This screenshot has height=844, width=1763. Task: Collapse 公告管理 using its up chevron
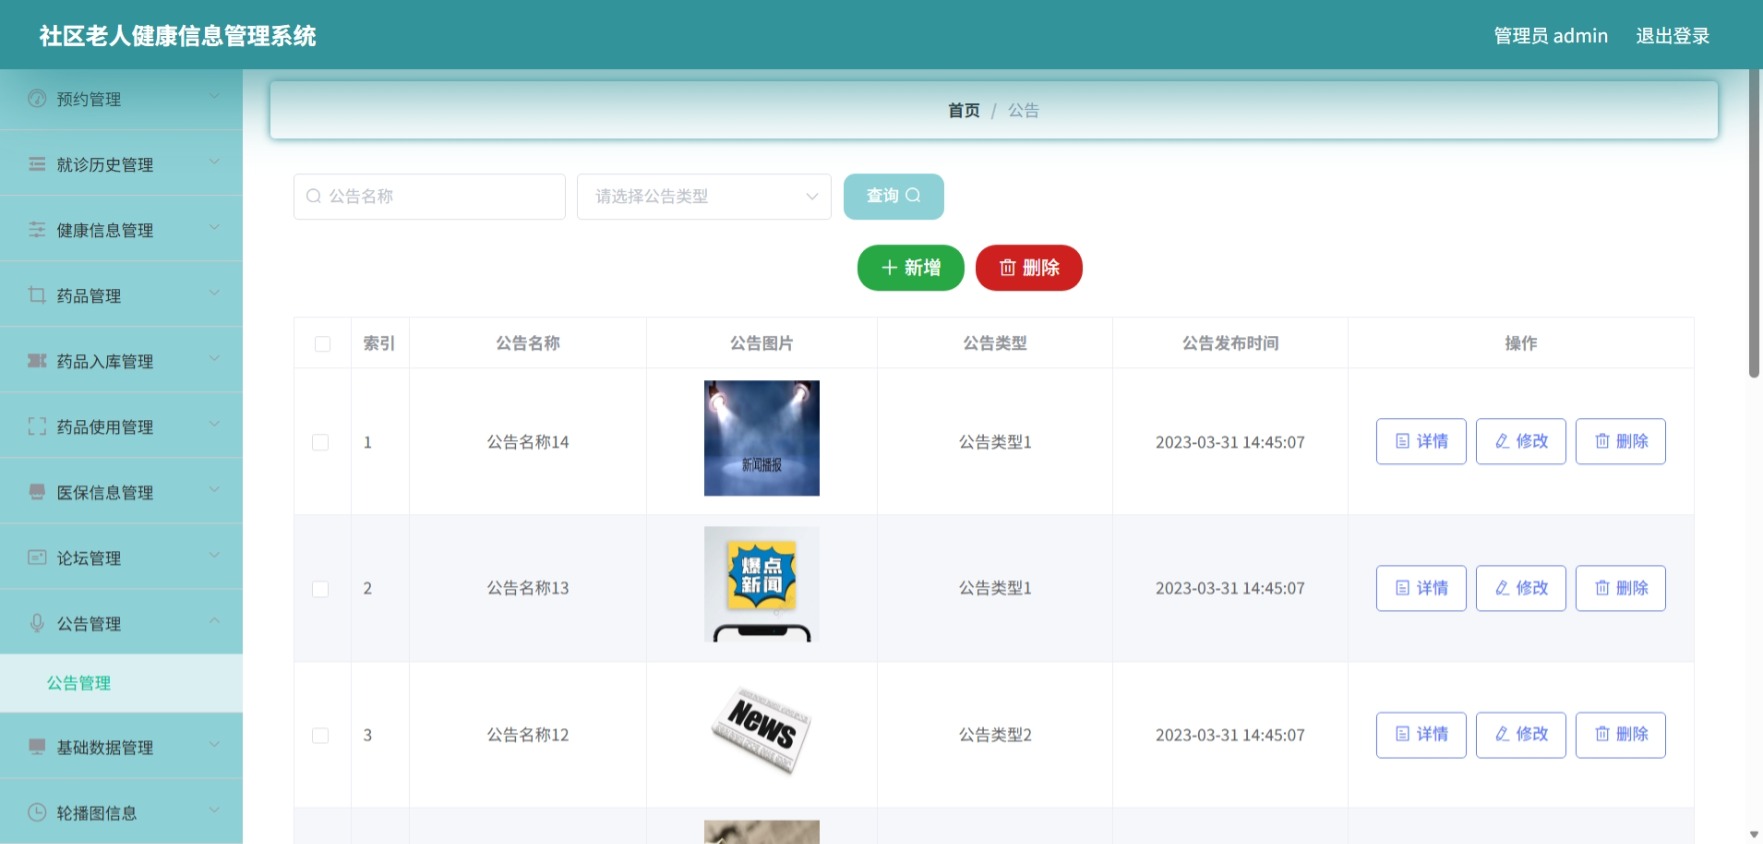coord(214,620)
